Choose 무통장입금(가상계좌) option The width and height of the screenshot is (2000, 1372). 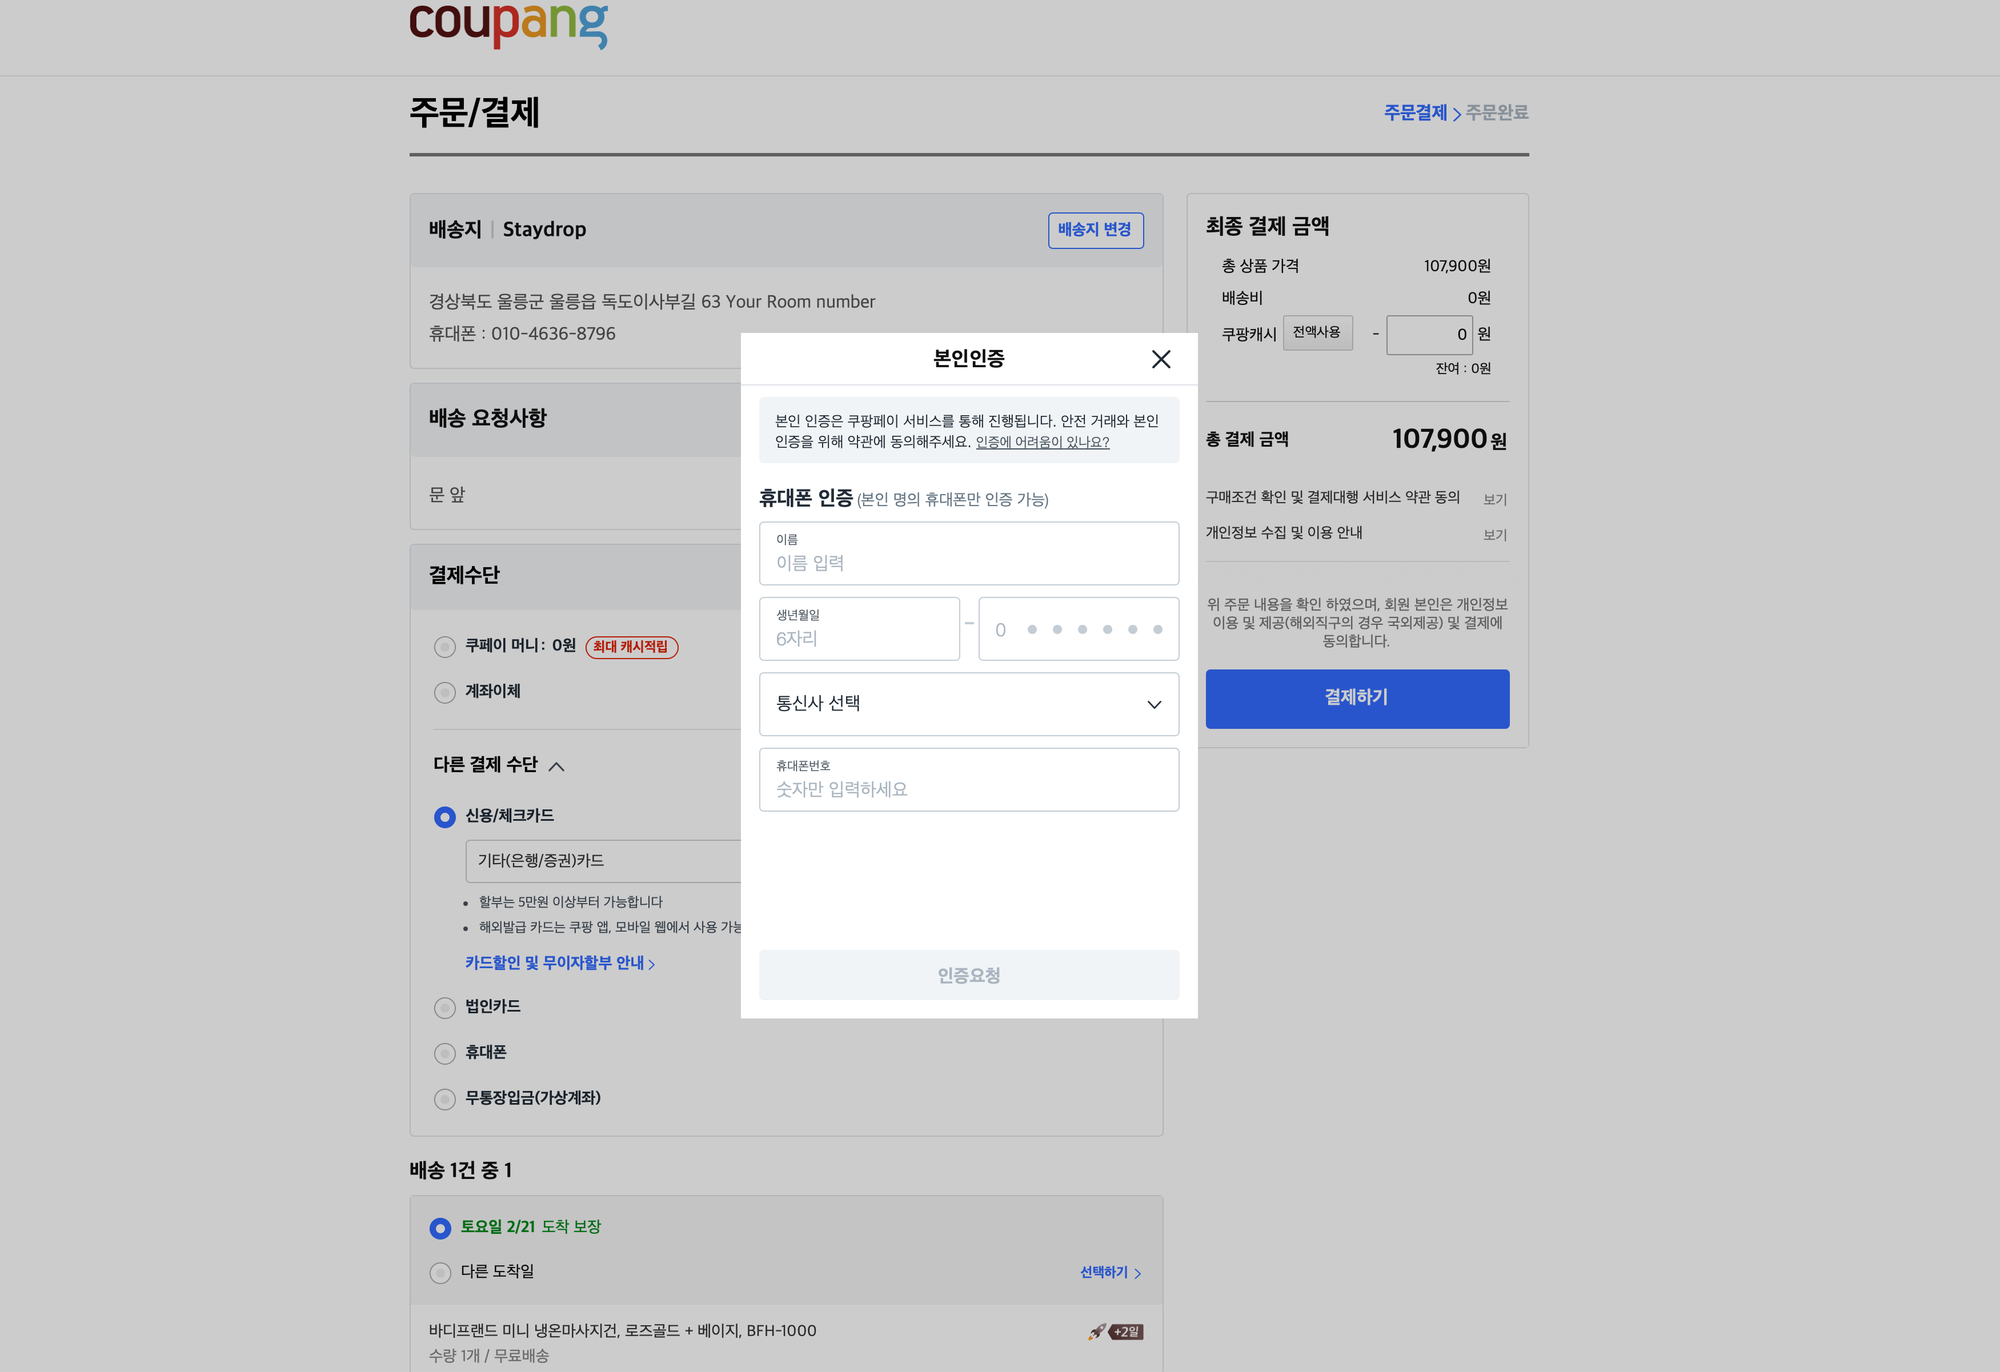pyautogui.click(x=445, y=1099)
